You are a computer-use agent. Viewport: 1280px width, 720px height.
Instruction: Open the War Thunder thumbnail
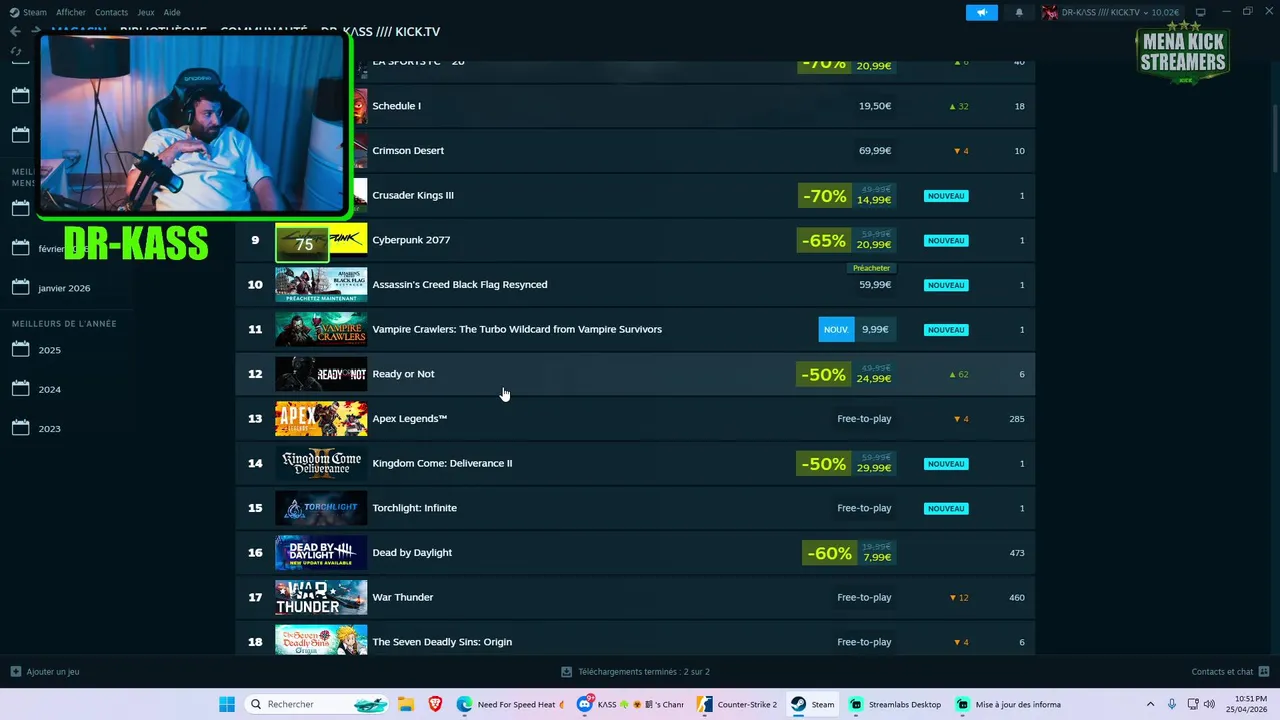(x=321, y=597)
